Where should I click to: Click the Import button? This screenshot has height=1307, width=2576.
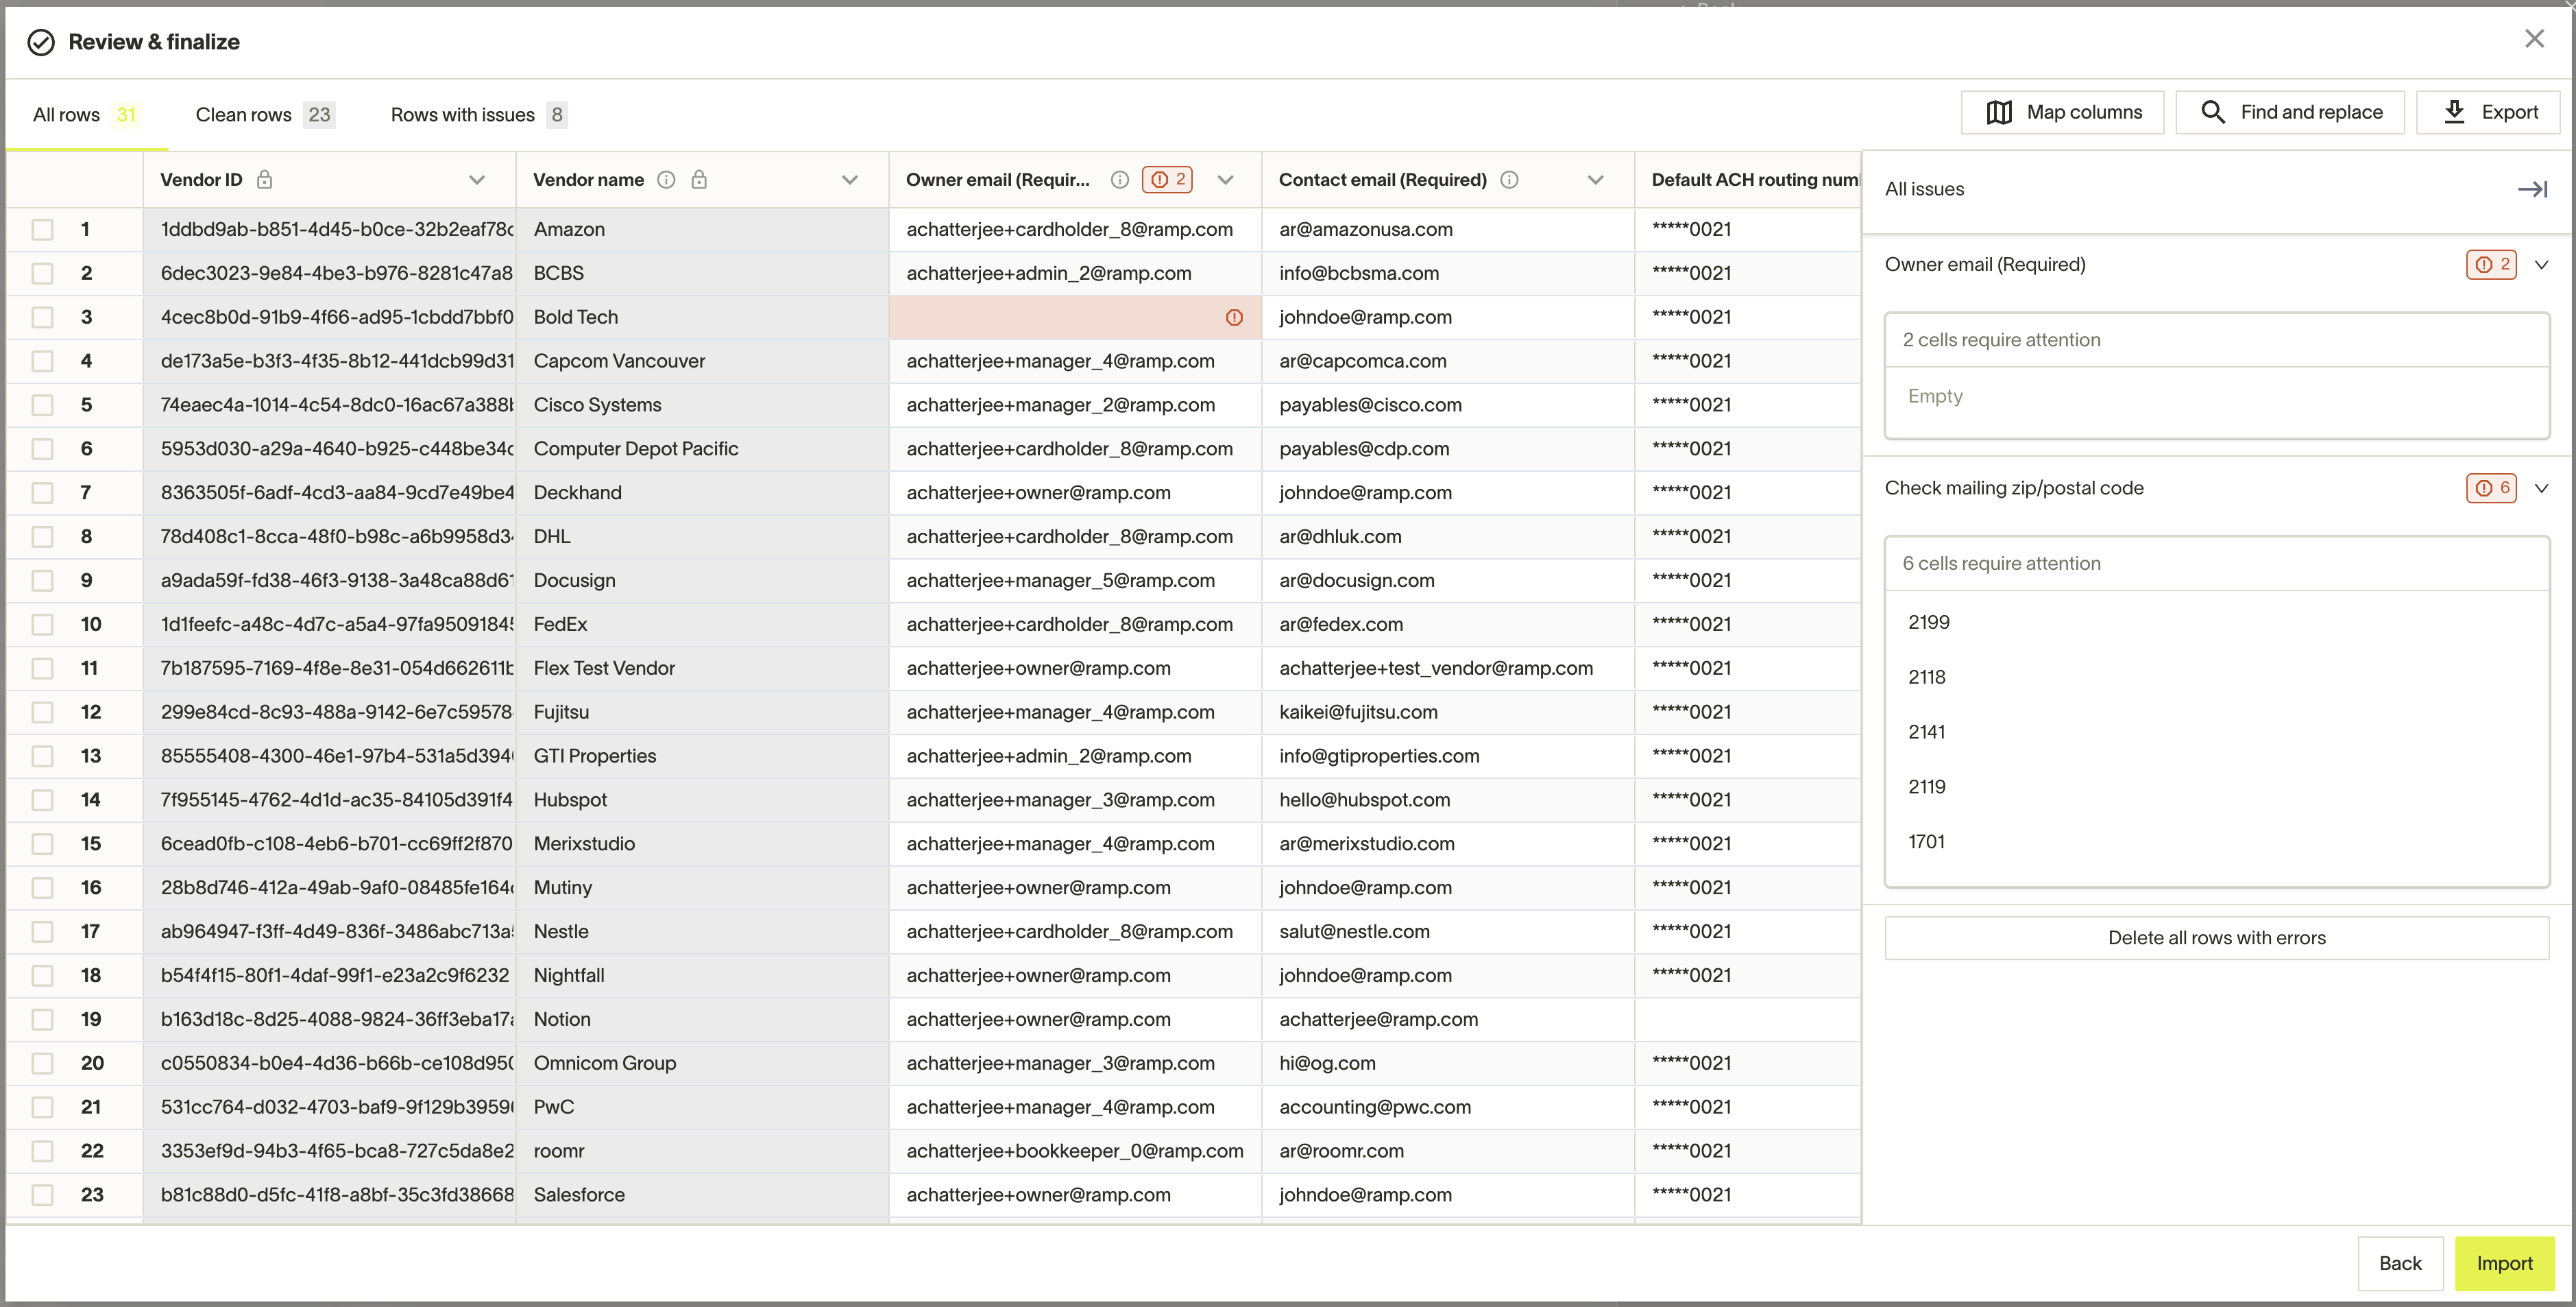pos(2504,1263)
